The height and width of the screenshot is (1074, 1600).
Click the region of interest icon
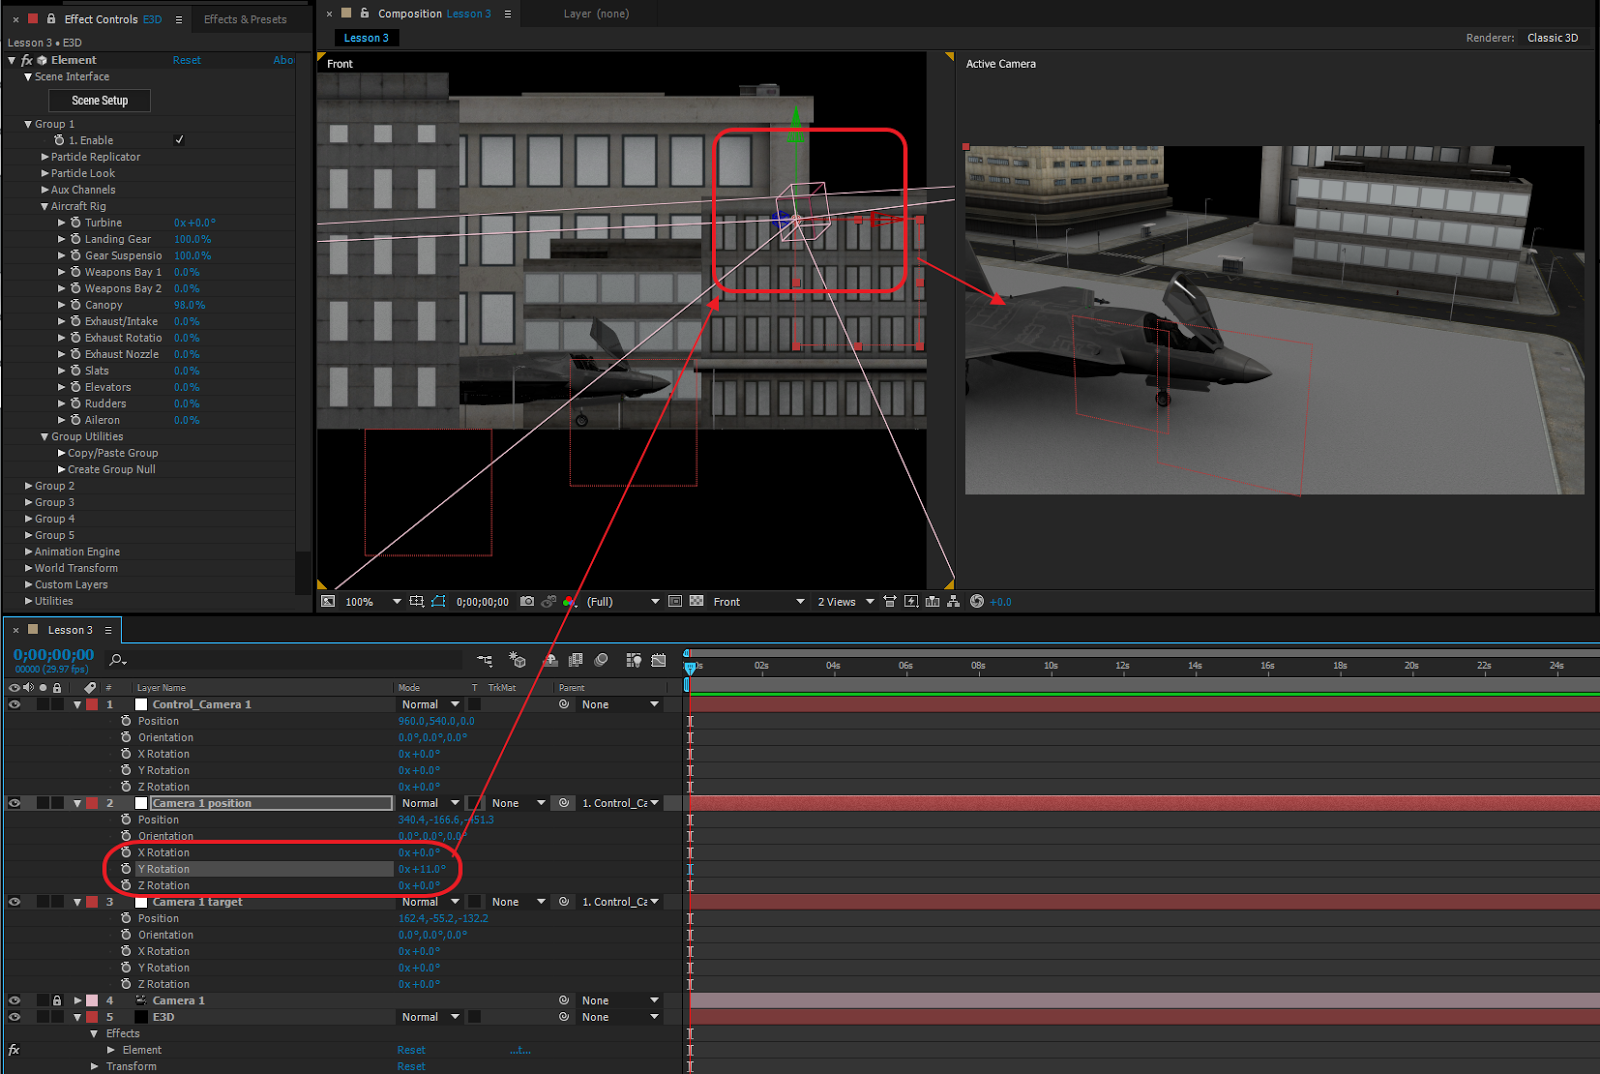(675, 602)
